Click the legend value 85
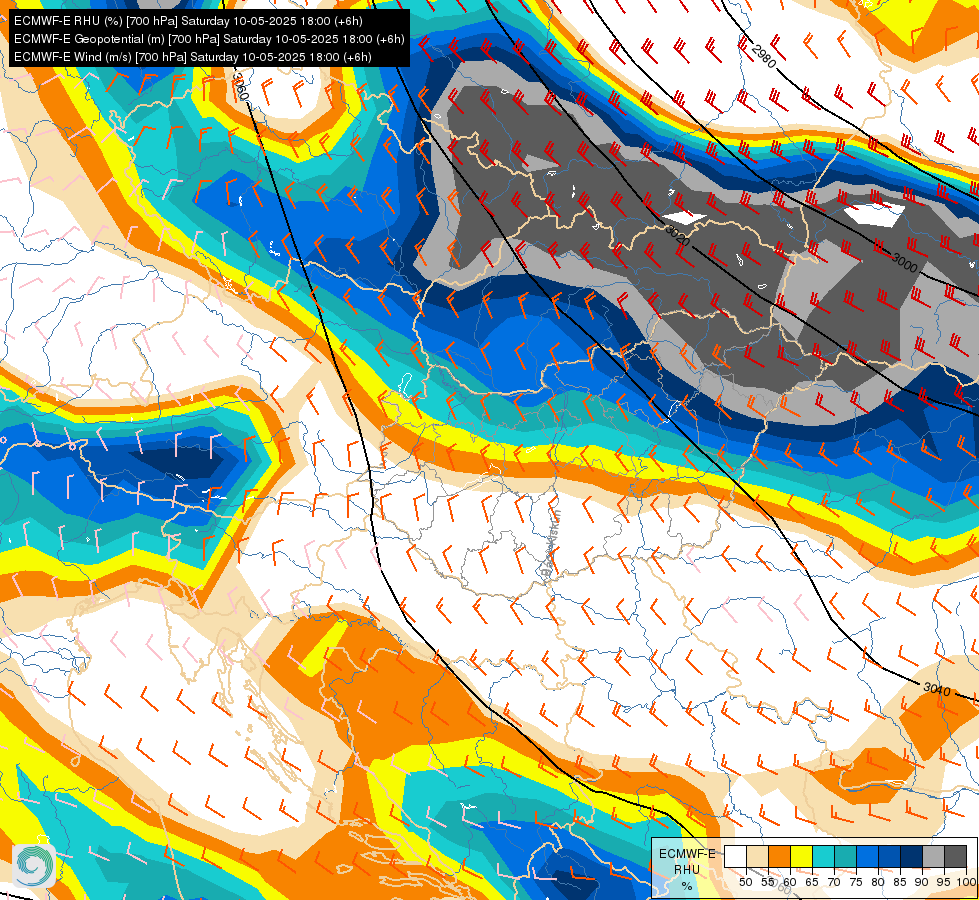Screen dimensions: 979x900 click(900, 882)
